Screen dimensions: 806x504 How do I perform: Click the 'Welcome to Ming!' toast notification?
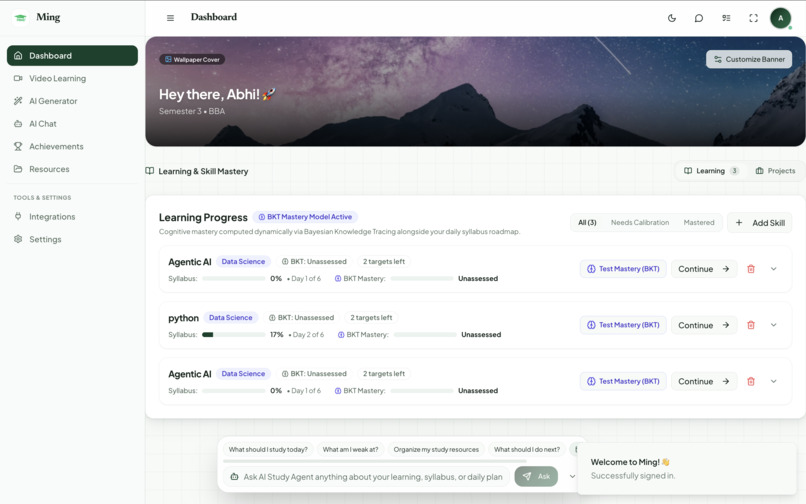click(687, 469)
